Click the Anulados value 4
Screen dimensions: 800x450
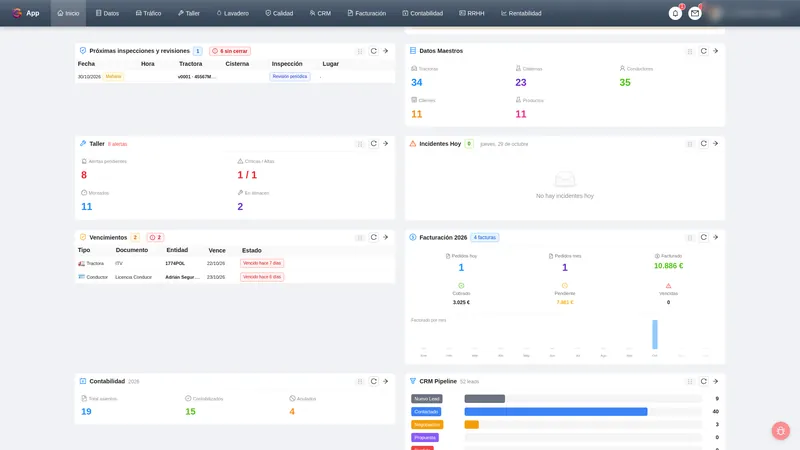coord(292,412)
